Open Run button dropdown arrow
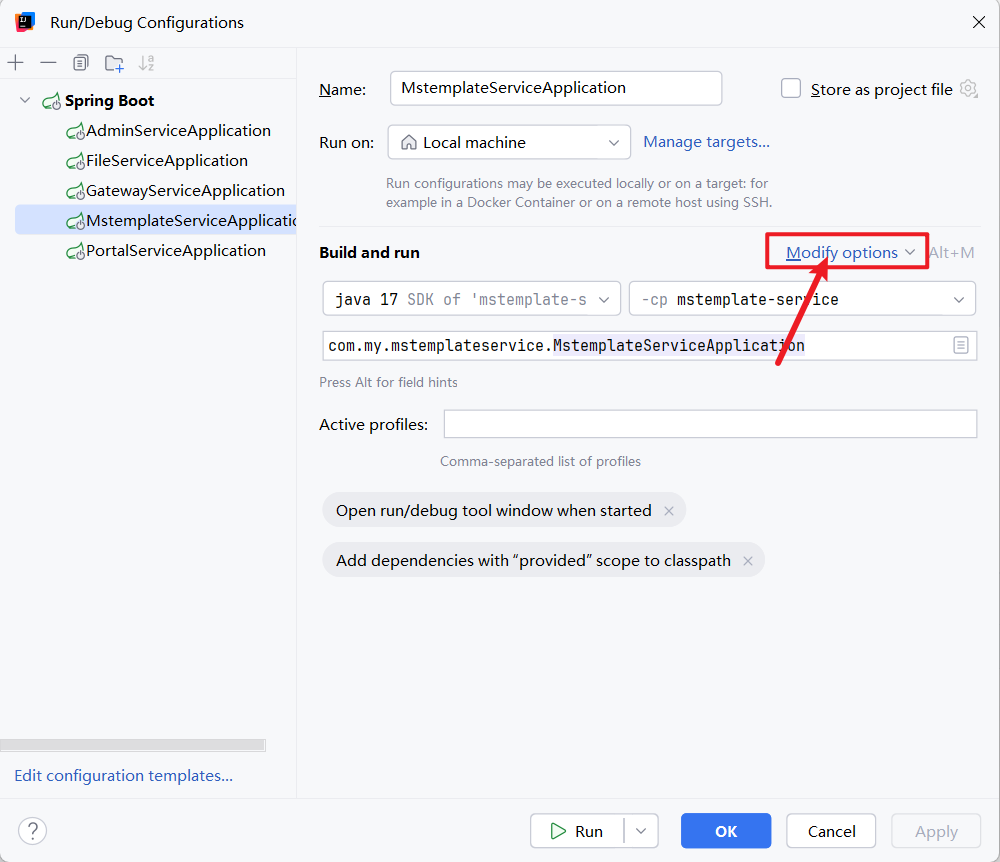The image size is (1000, 862). pyautogui.click(x=641, y=831)
